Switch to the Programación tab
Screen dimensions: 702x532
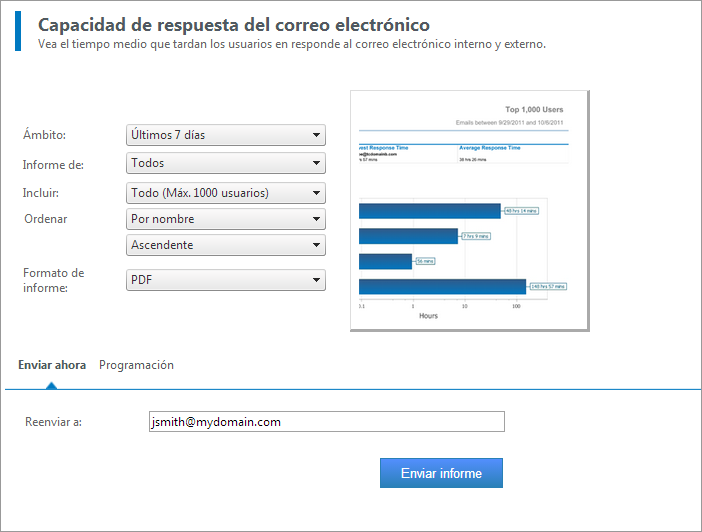[136, 365]
